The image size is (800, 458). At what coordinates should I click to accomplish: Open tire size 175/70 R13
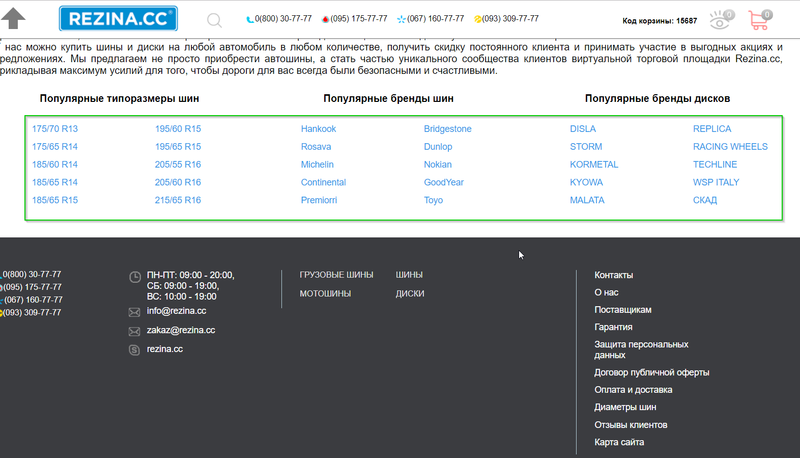(55, 129)
